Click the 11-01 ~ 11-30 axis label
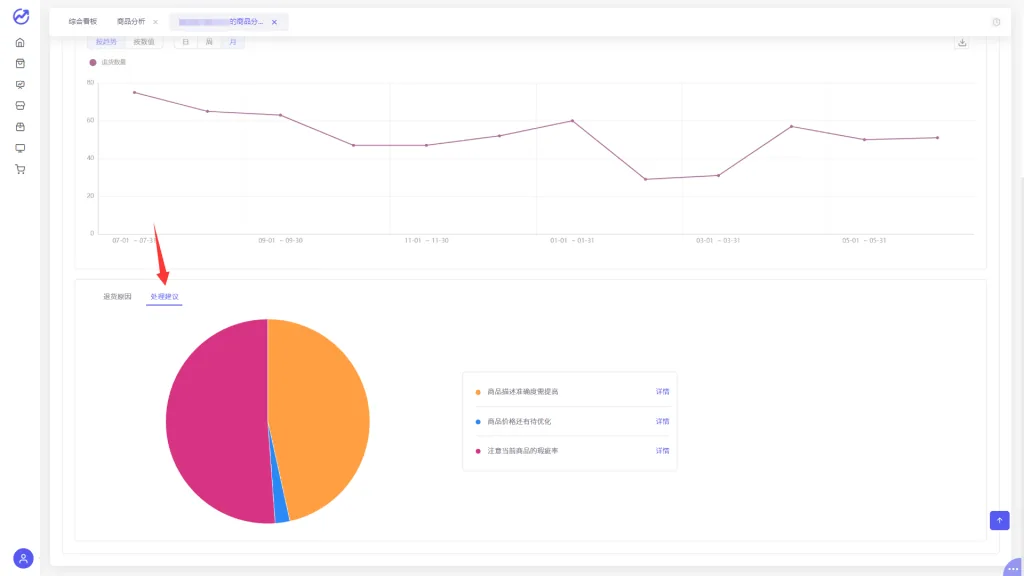The image size is (1024, 576). [x=426, y=240]
